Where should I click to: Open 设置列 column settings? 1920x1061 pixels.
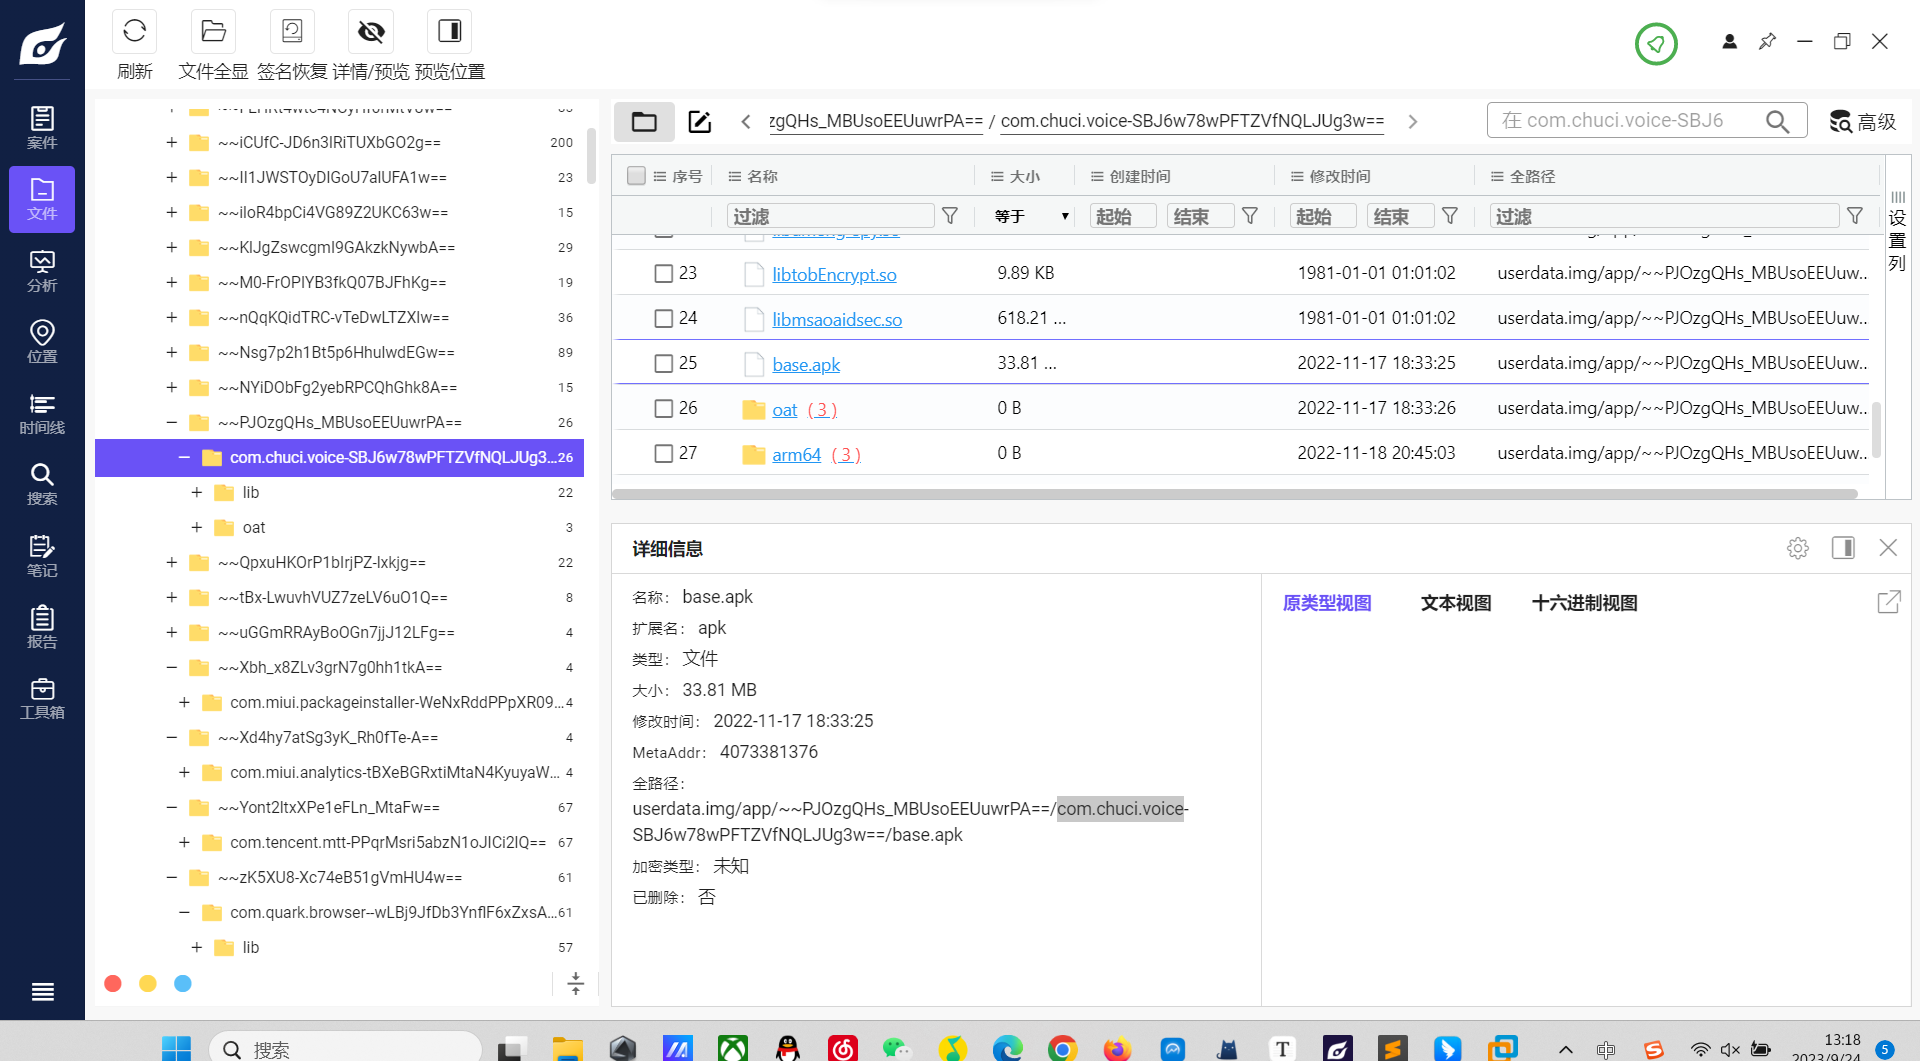coord(1897,232)
